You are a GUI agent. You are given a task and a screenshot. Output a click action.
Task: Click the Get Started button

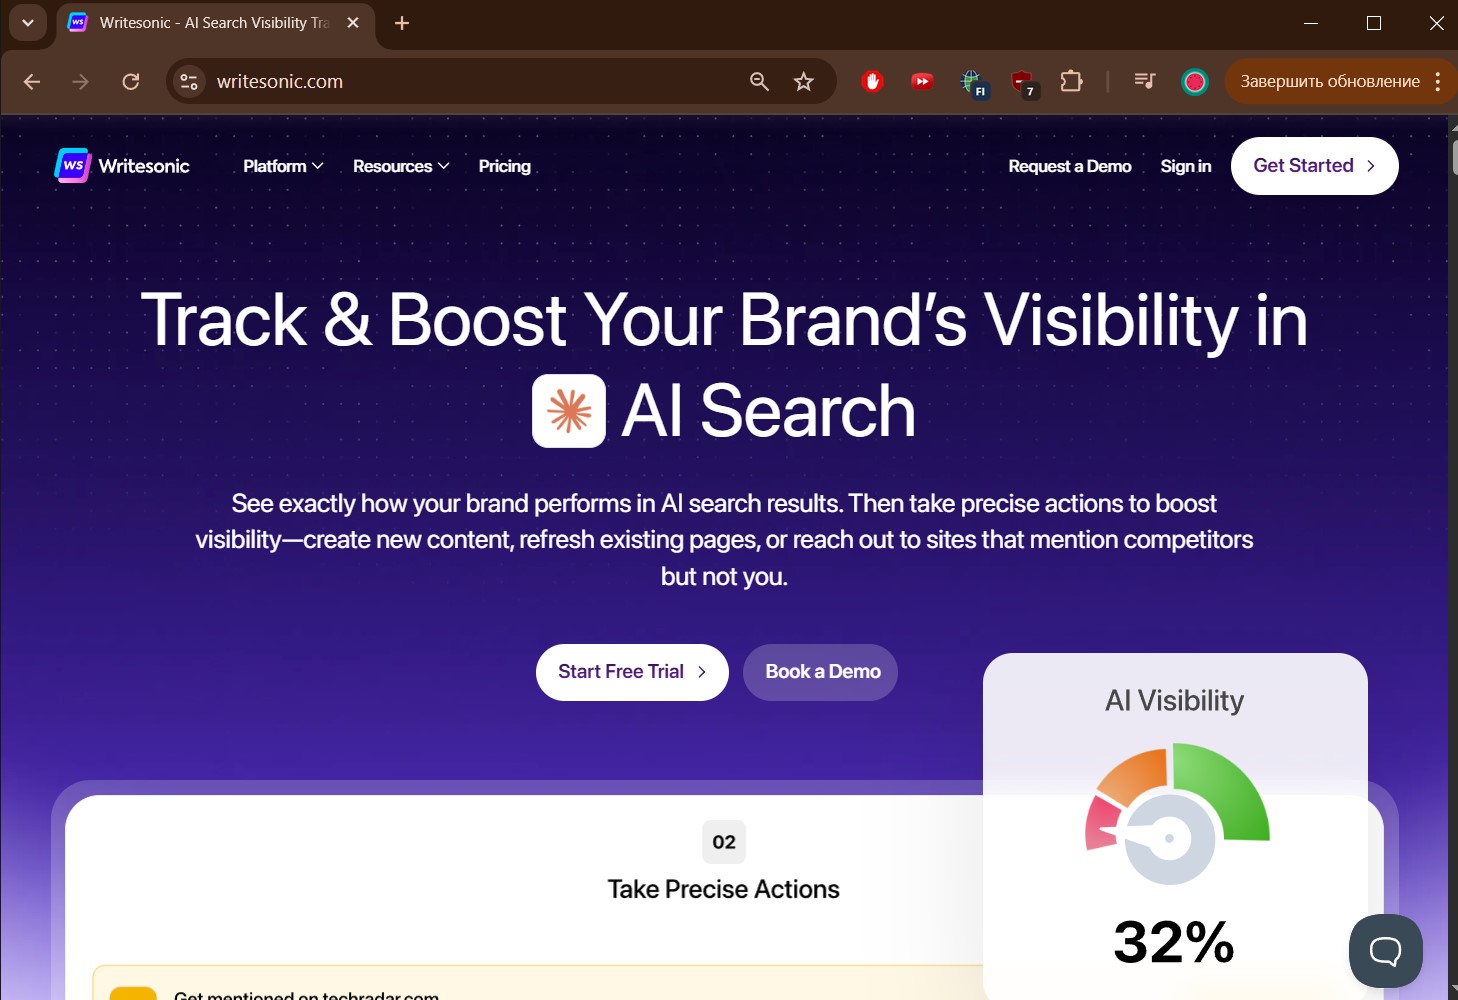click(x=1314, y=166)
